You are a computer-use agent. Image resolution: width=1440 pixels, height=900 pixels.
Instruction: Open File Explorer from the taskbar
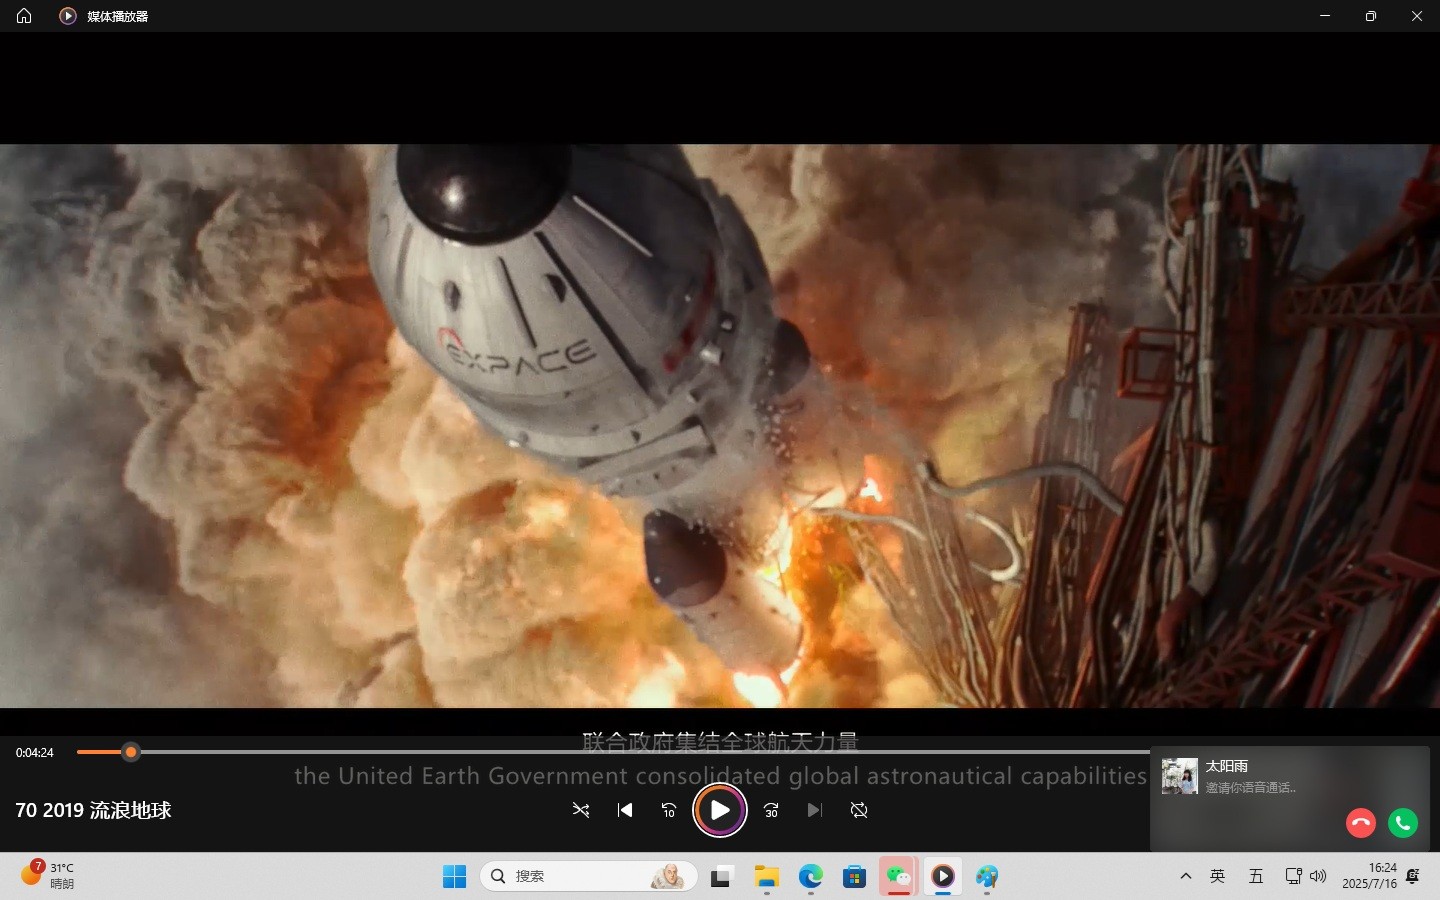click(767, 877)
